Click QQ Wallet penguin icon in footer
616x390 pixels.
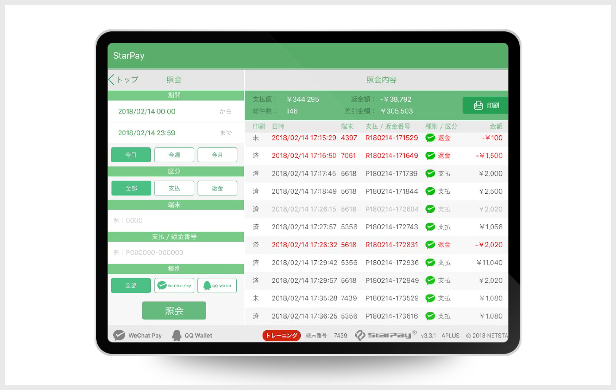click(176, 335)
